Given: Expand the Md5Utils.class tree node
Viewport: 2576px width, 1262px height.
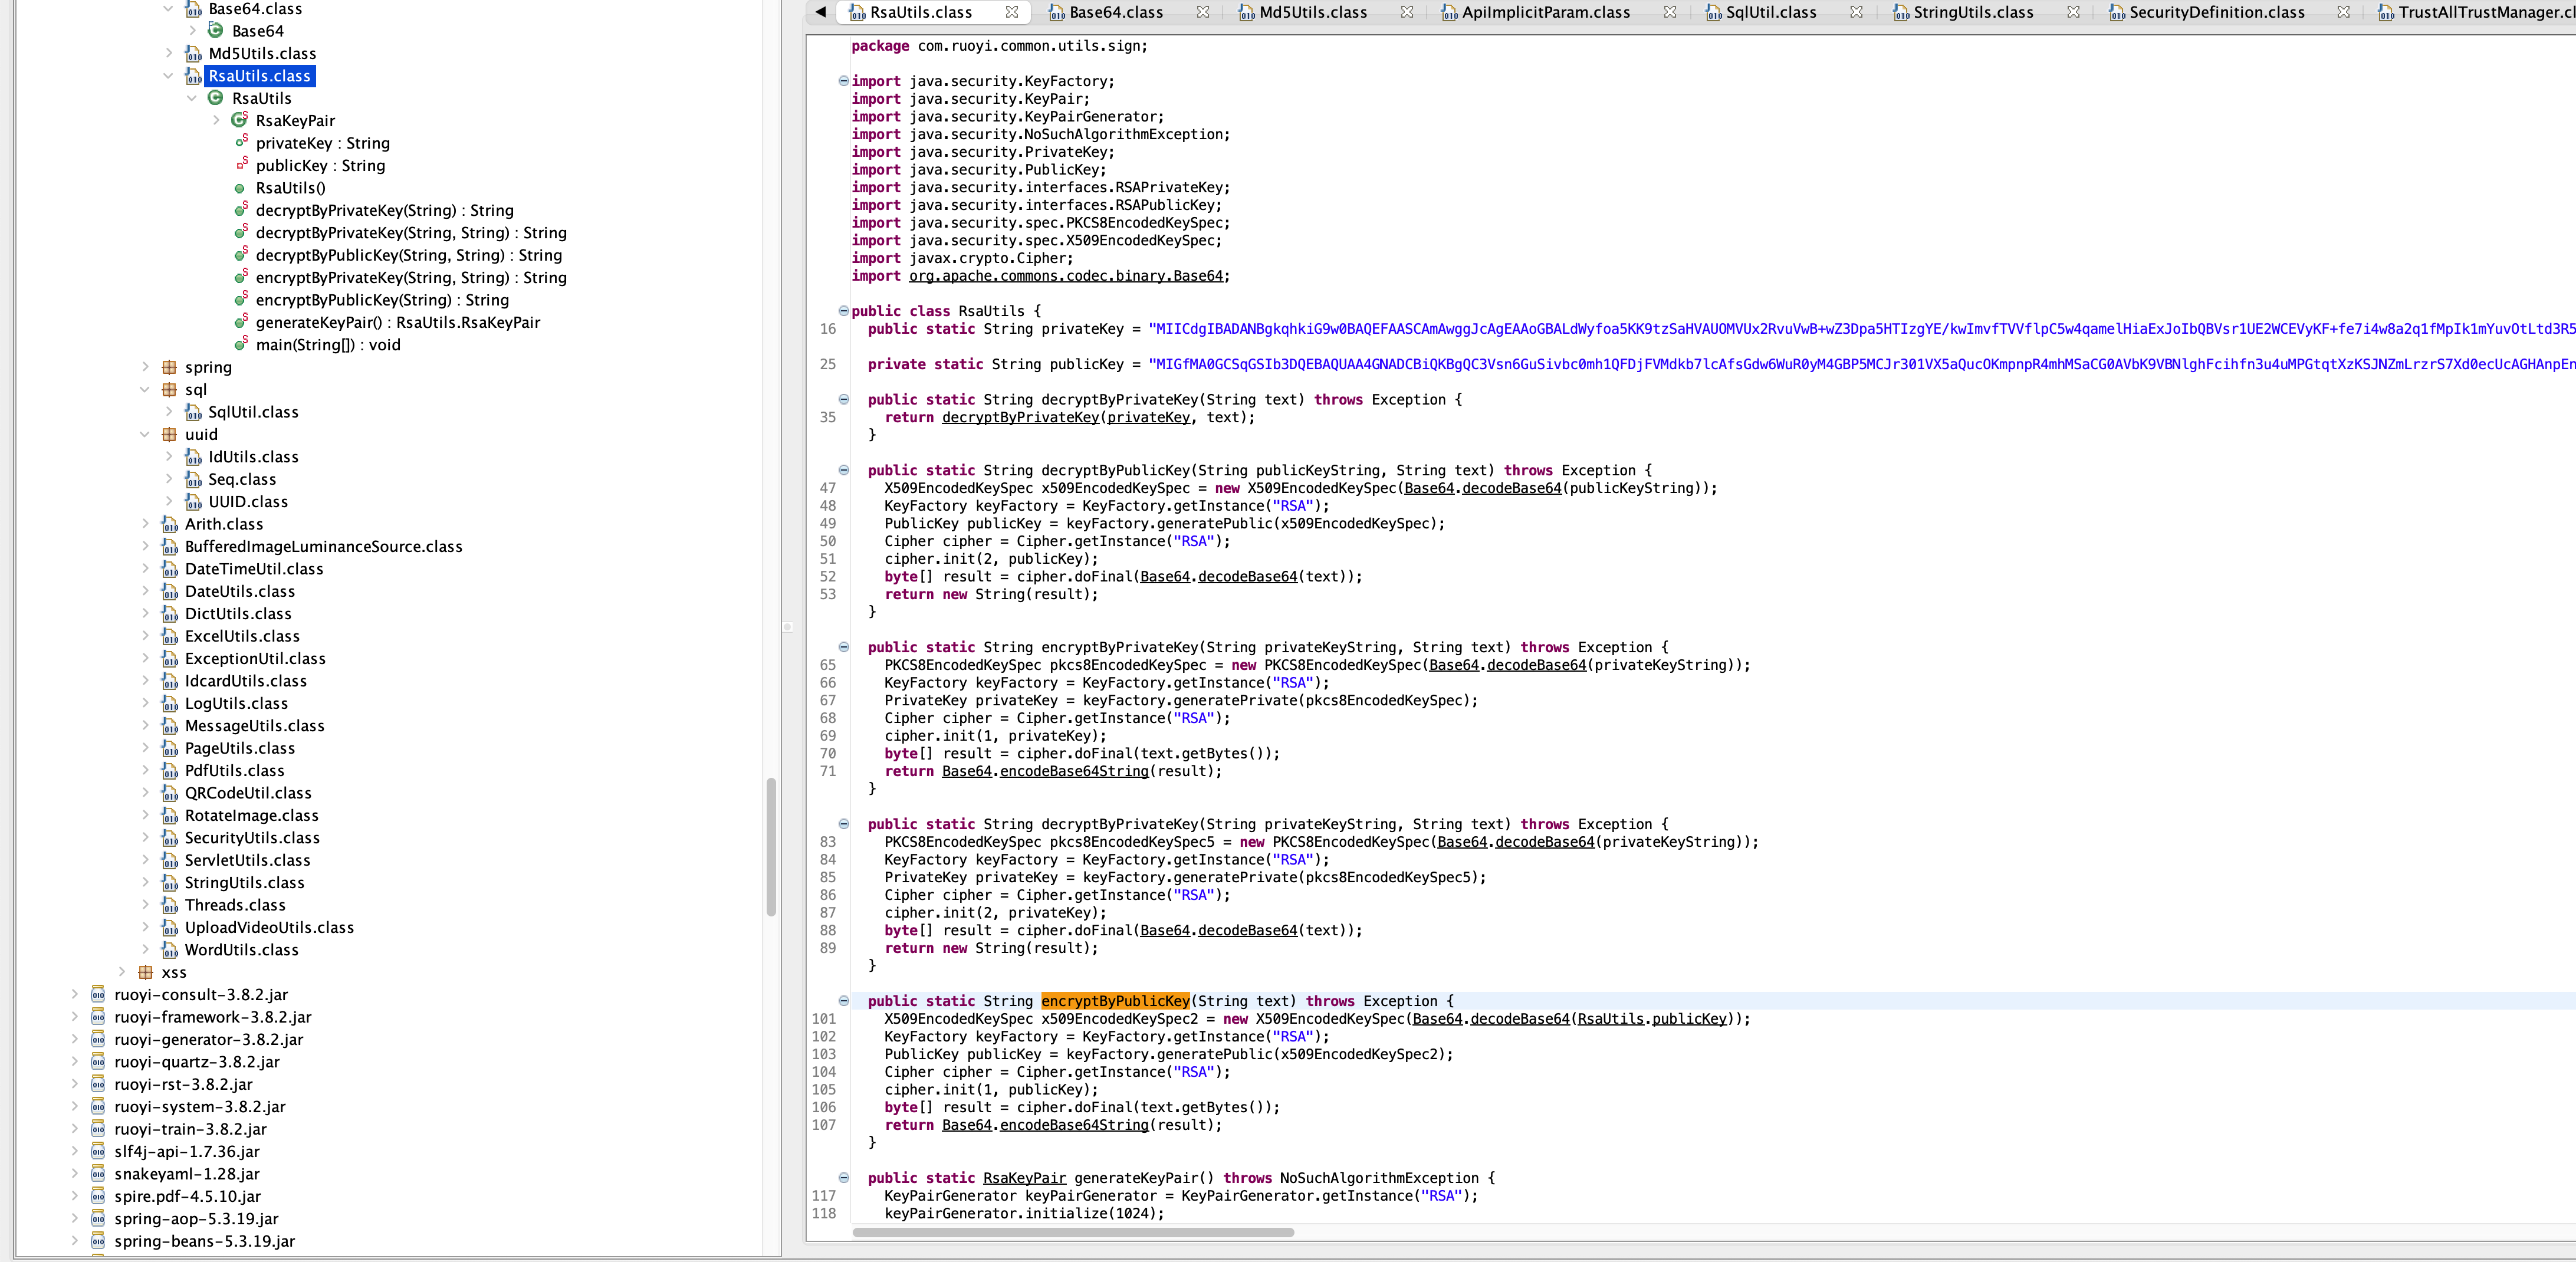Looking at the screenshot, I should [x=168, y=53].
